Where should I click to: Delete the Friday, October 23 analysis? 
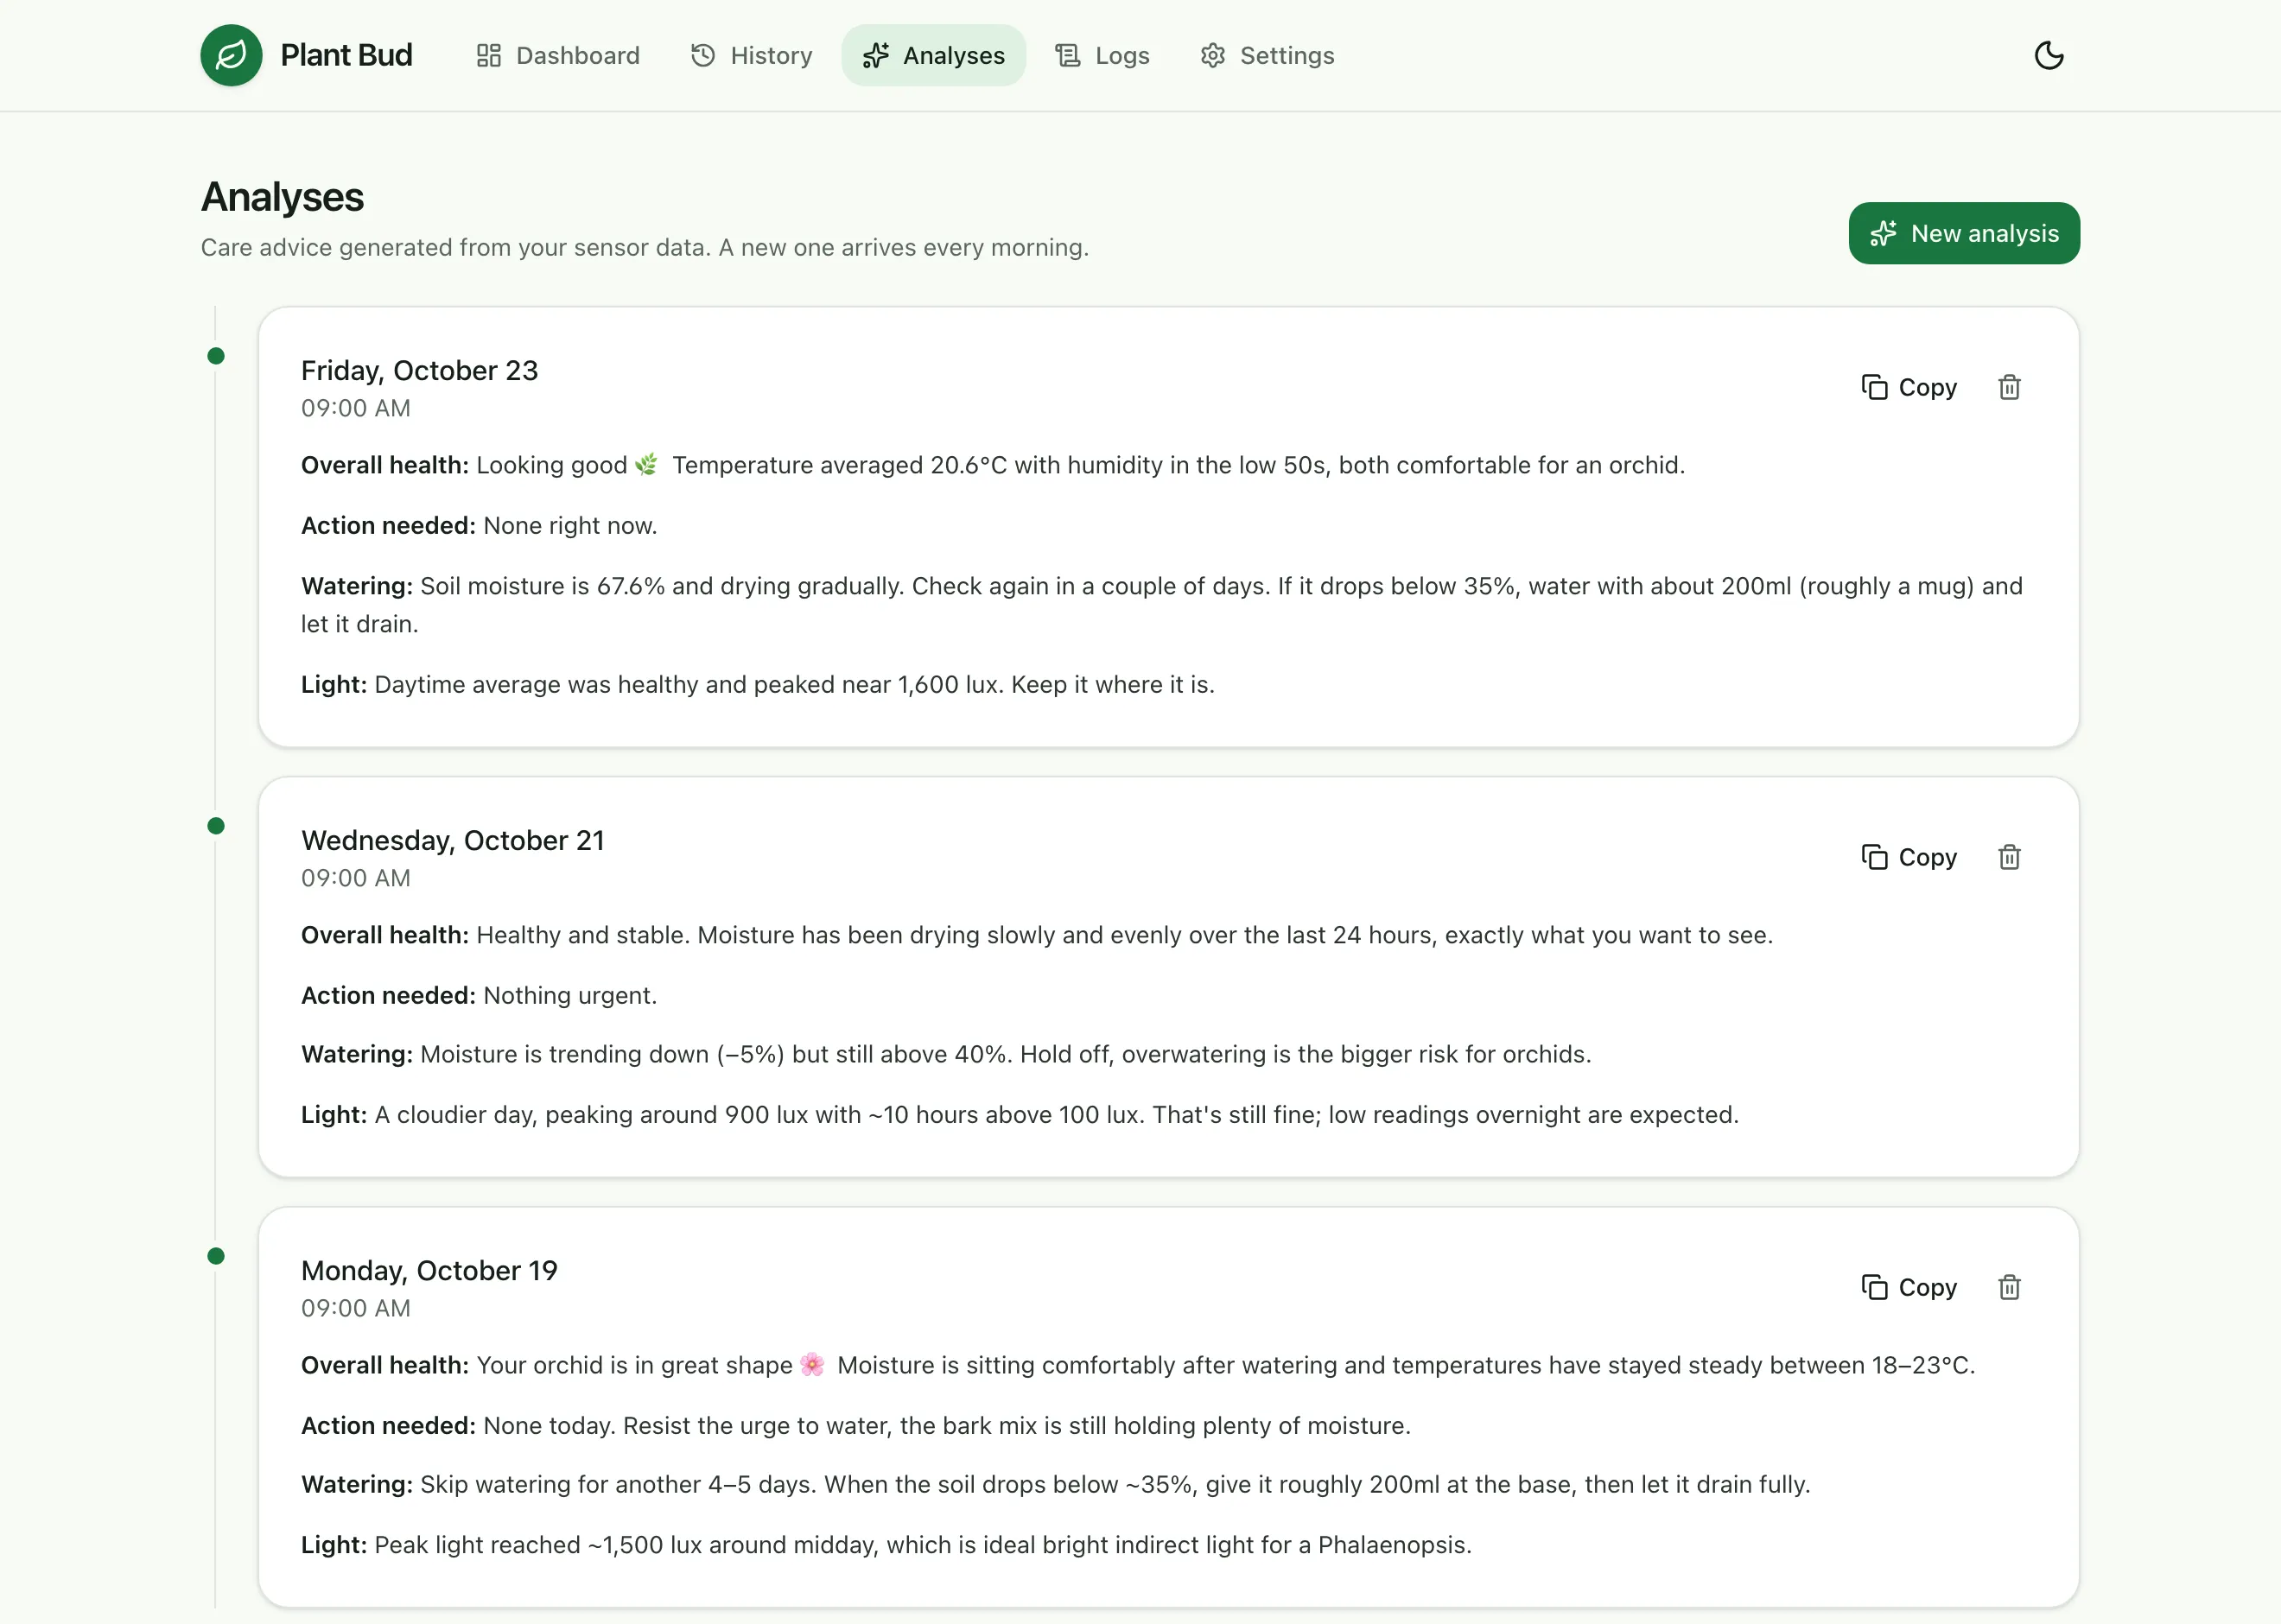click(x=2009, y=387)
